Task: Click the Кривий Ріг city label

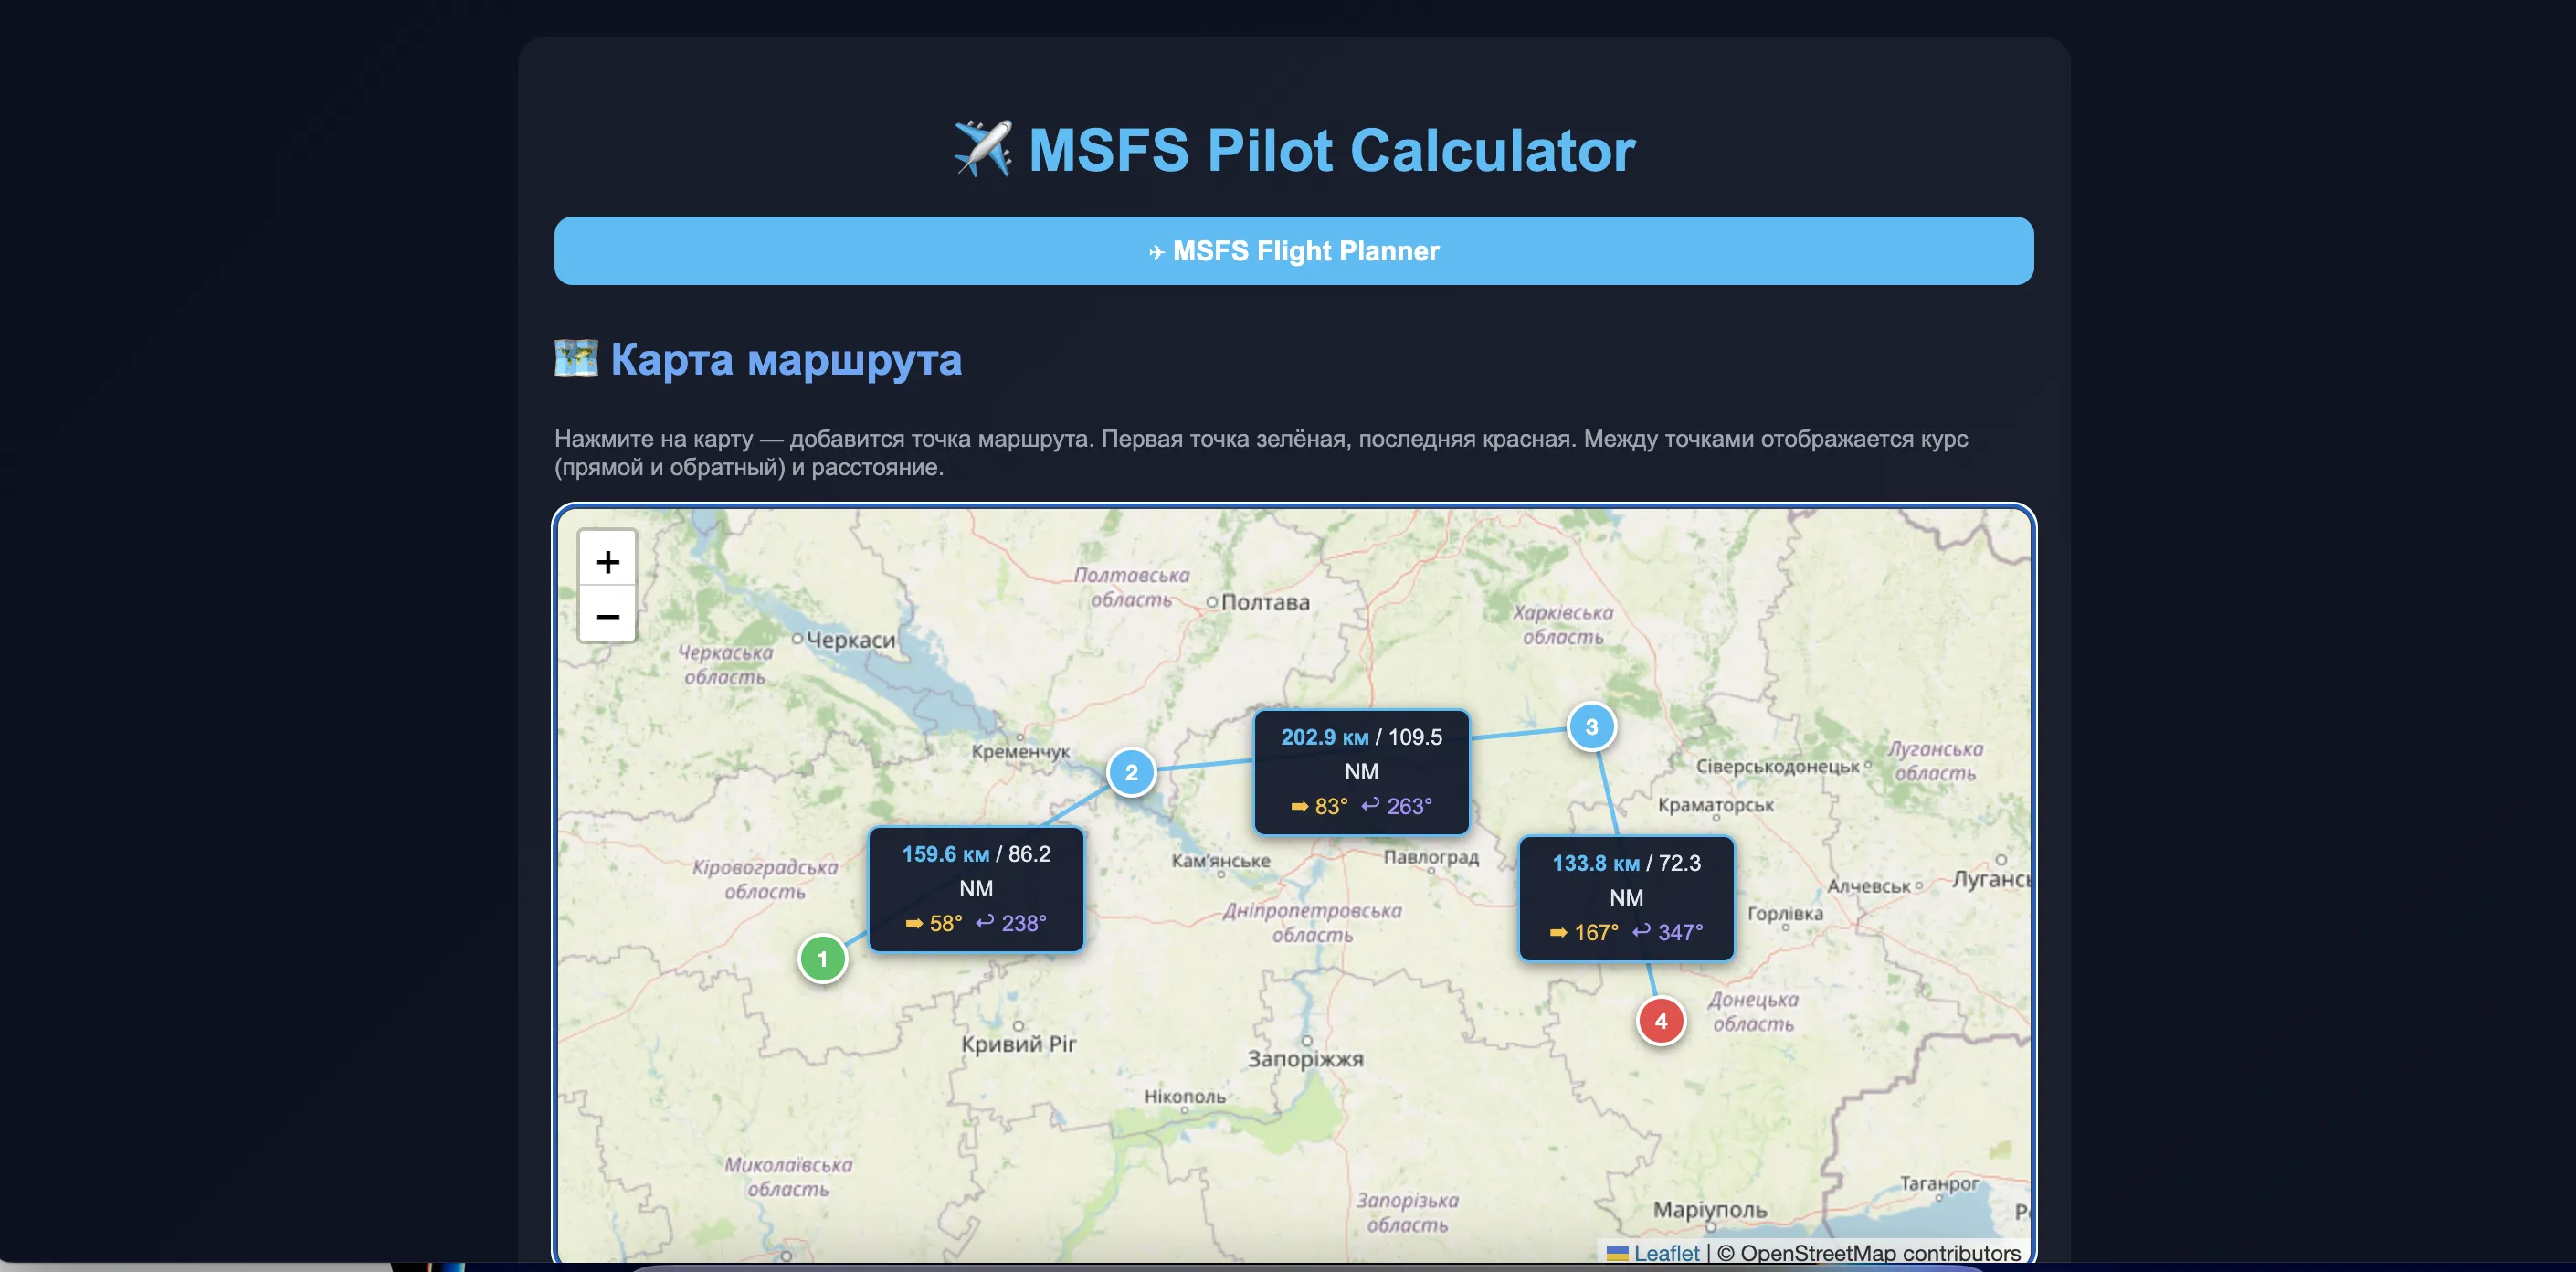Action: [x=1018, y=1044]
